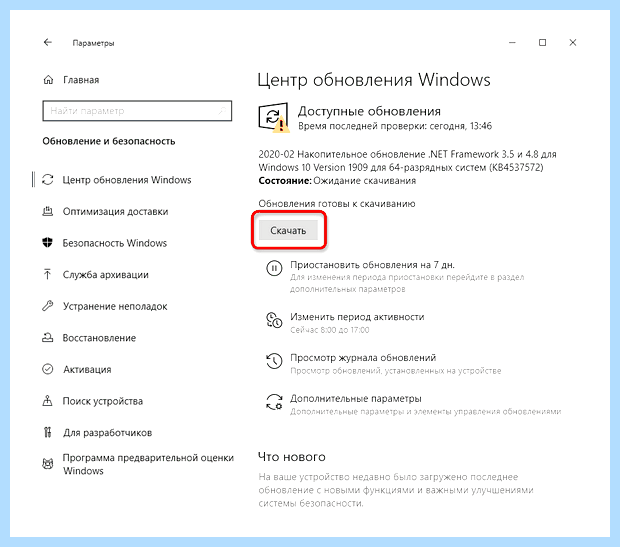Maximize the Параметры window
The height and width of the screenshot is (547, 620).
click(542, 42)
